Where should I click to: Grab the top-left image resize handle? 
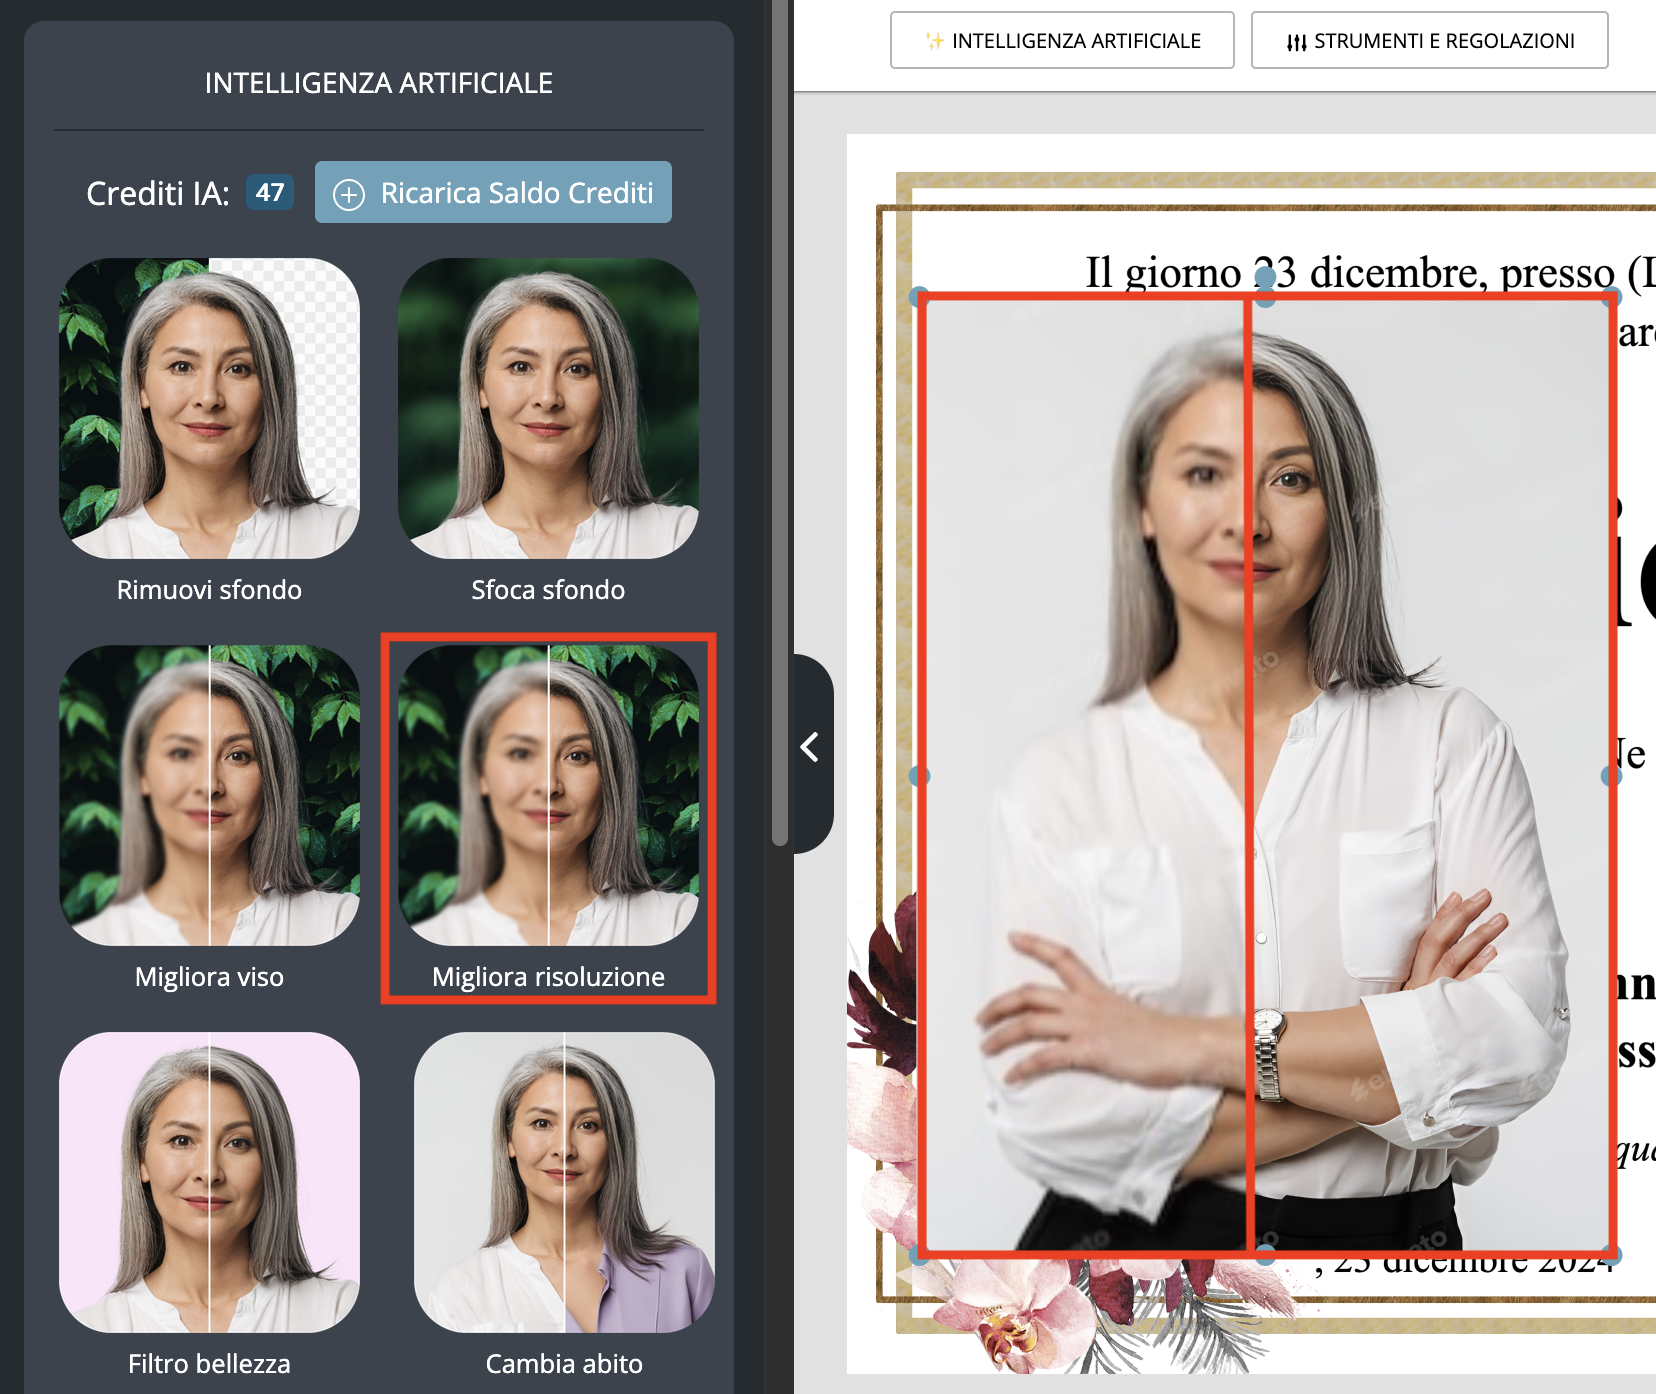(x=920, y=296)
